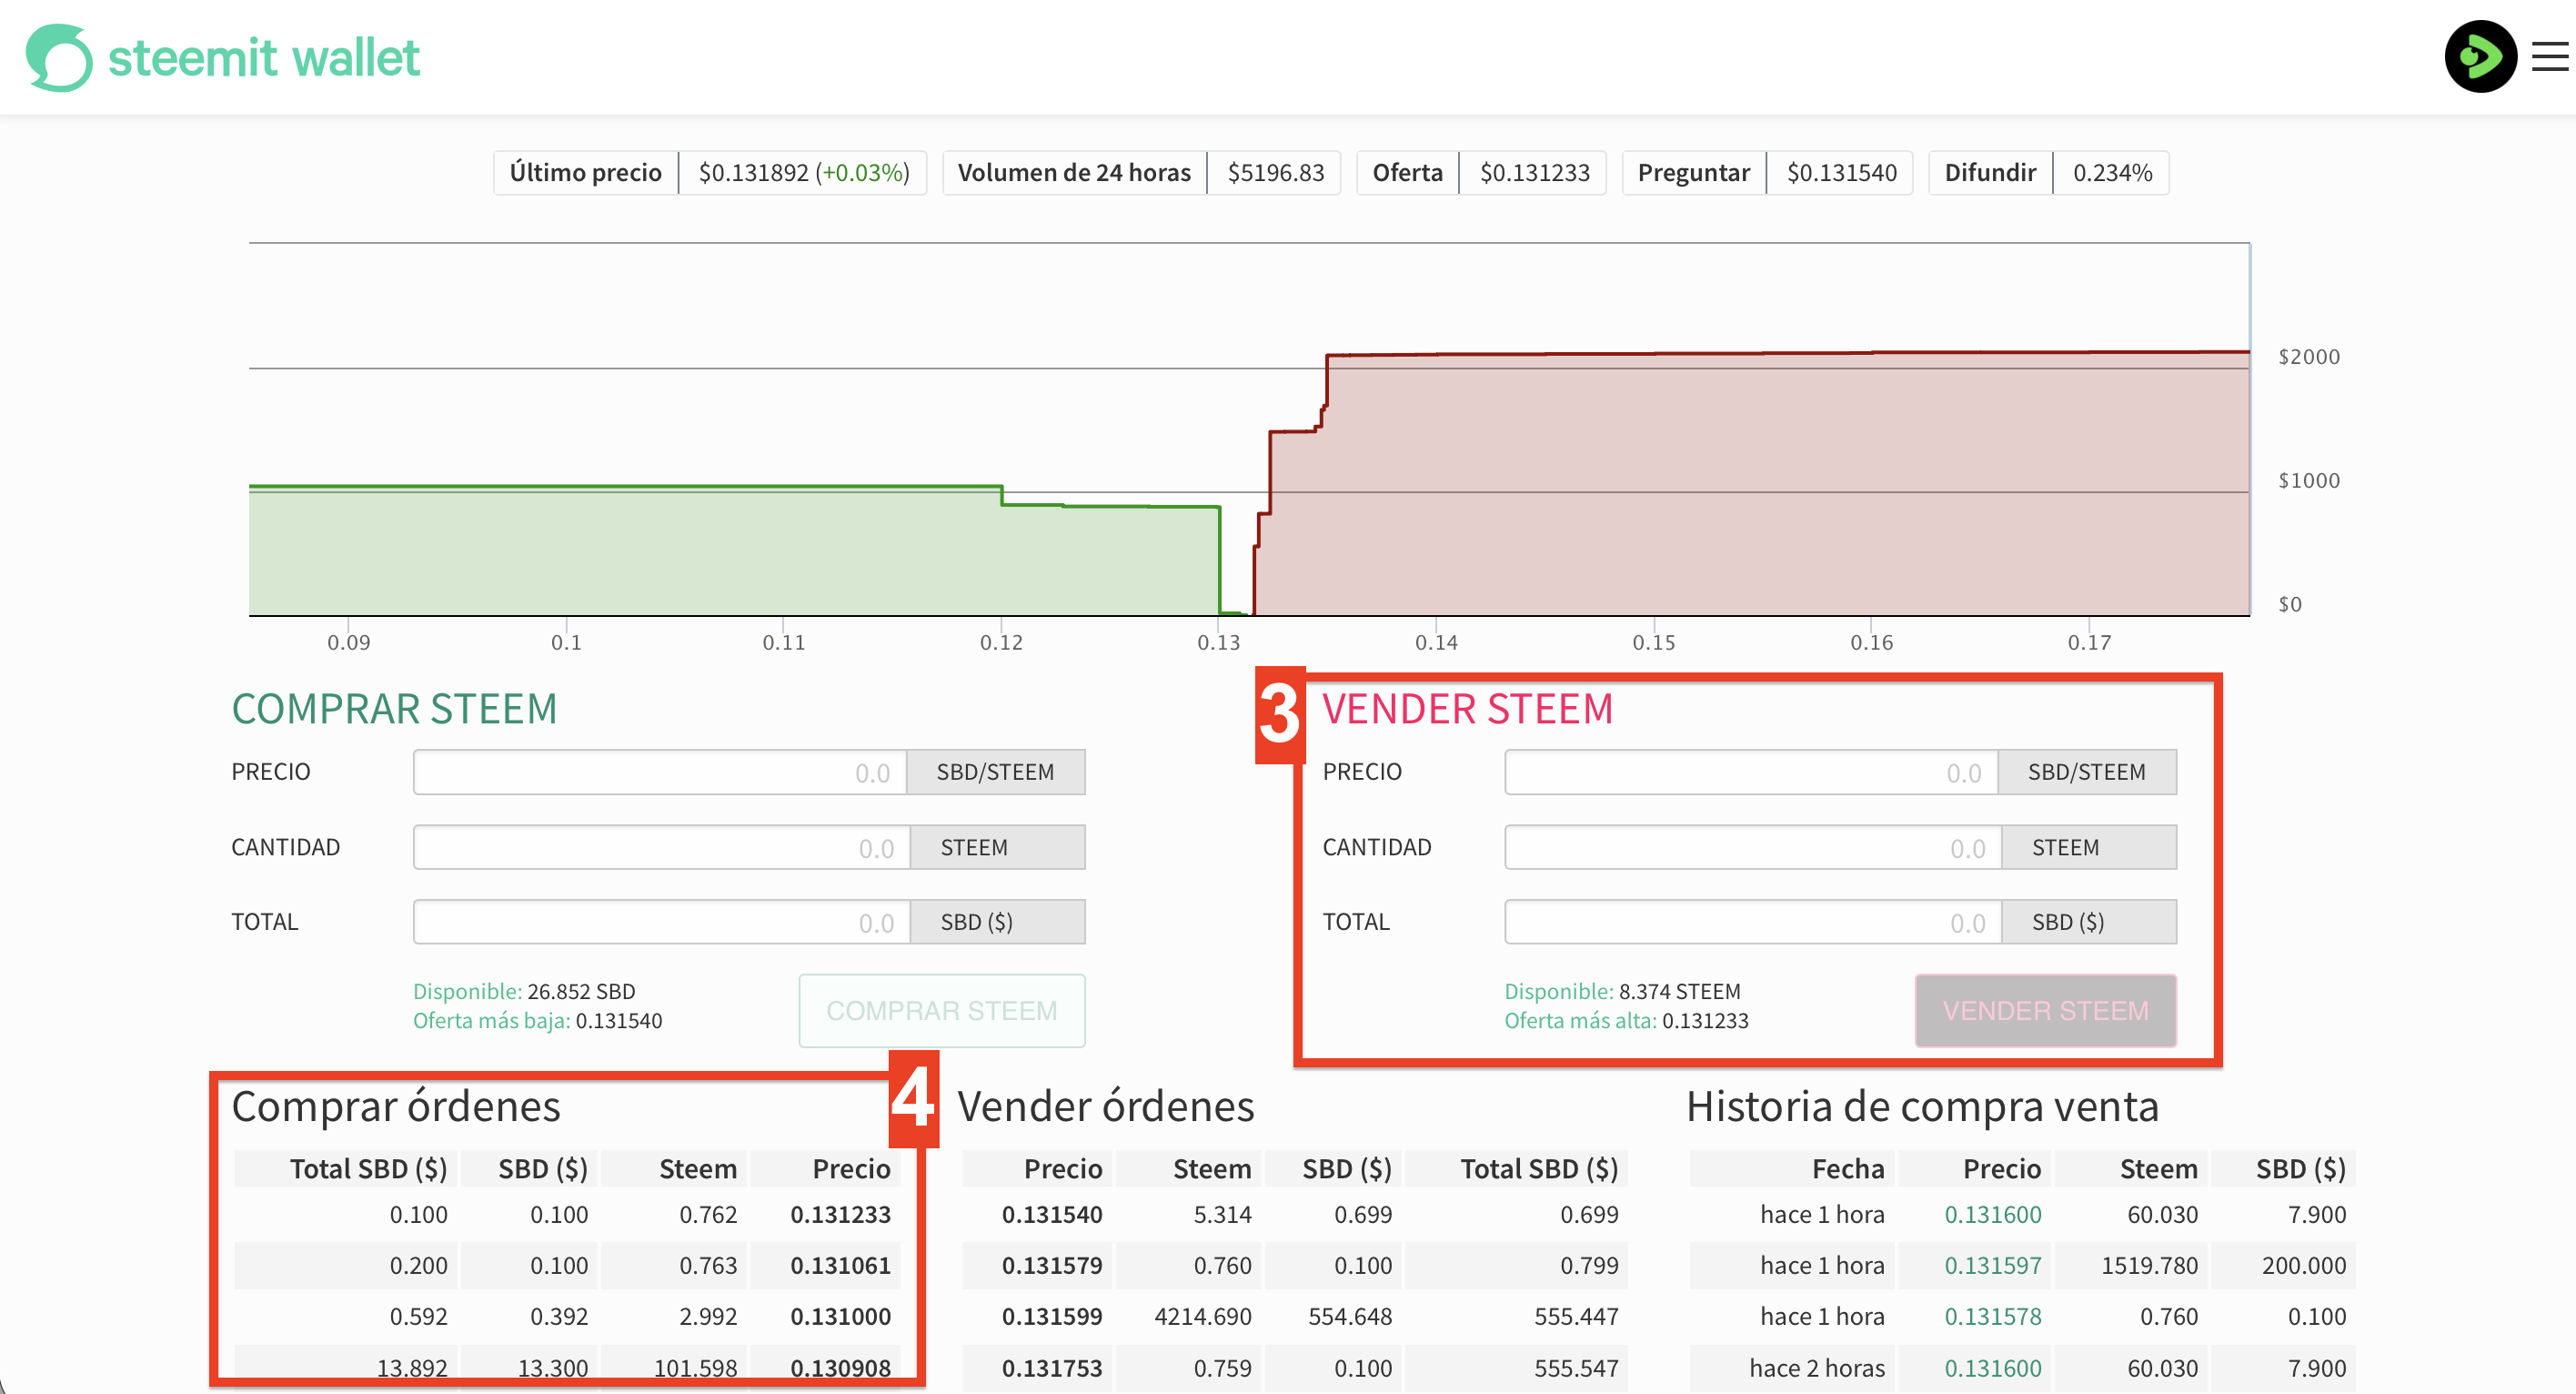Click the VENDER STEEM section heading
Image resolution: width=2576 pixels, height=1394 pixels.
coord(1468,709)
